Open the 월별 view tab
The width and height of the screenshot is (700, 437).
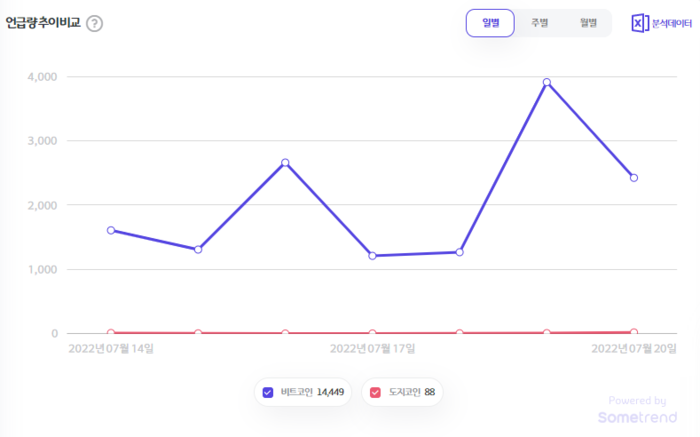587,23
